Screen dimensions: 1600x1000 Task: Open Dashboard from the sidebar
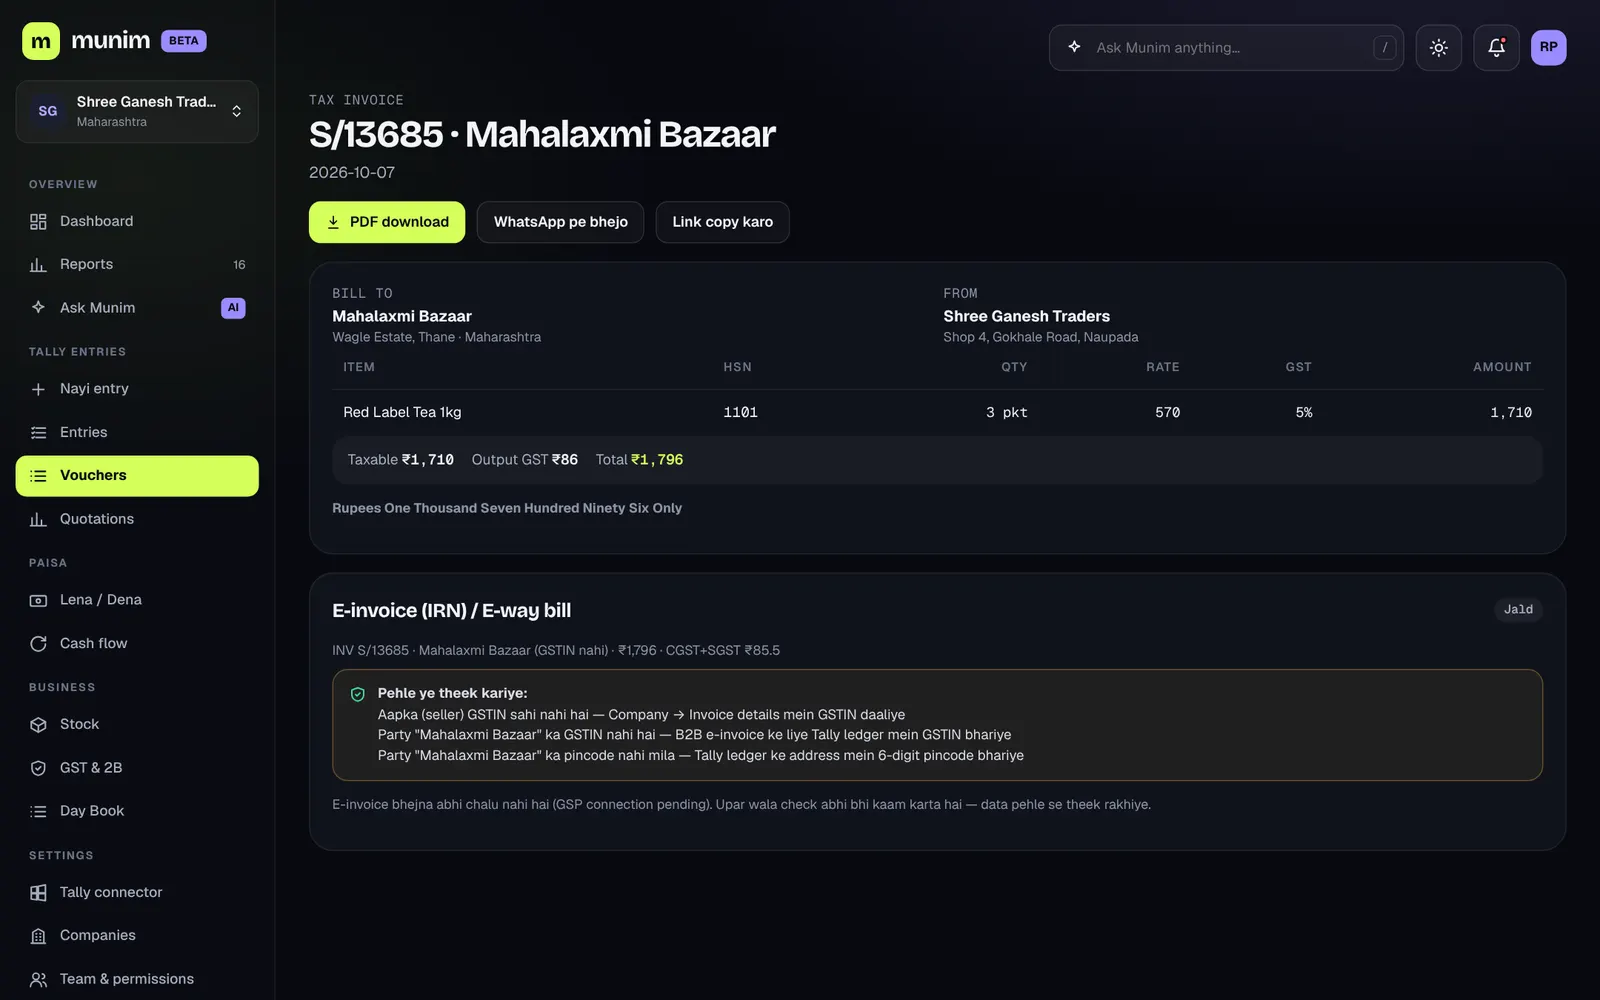pyautogui.click(x=137, y=221)
